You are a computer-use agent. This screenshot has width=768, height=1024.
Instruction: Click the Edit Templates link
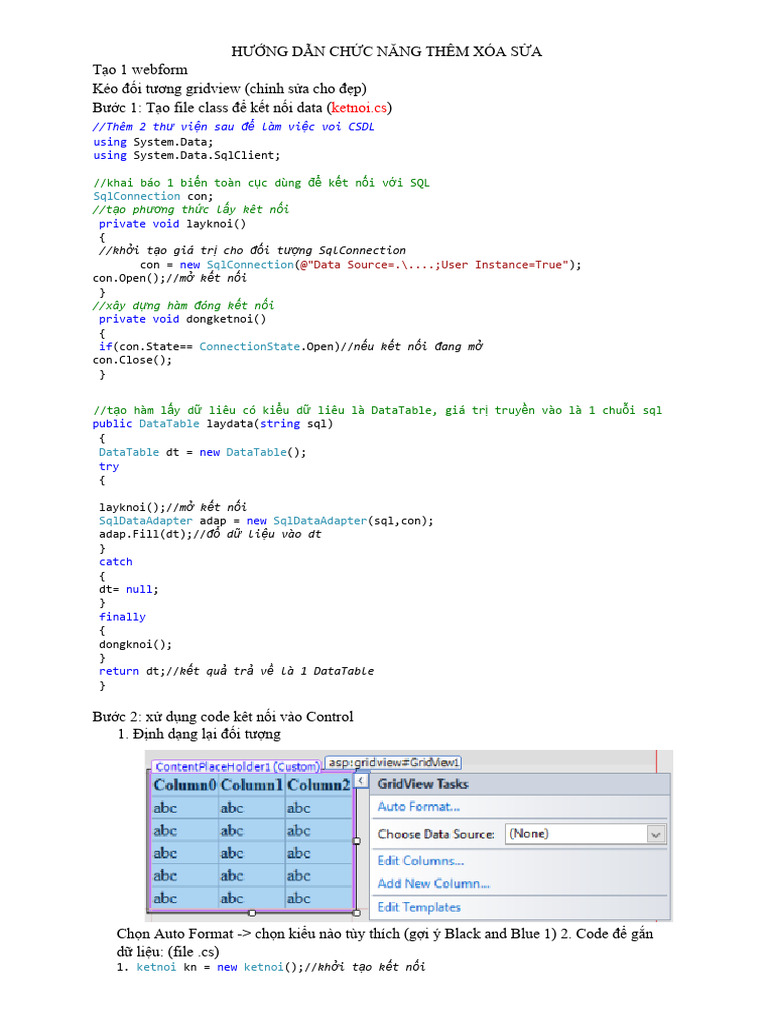tap(419, 907)
